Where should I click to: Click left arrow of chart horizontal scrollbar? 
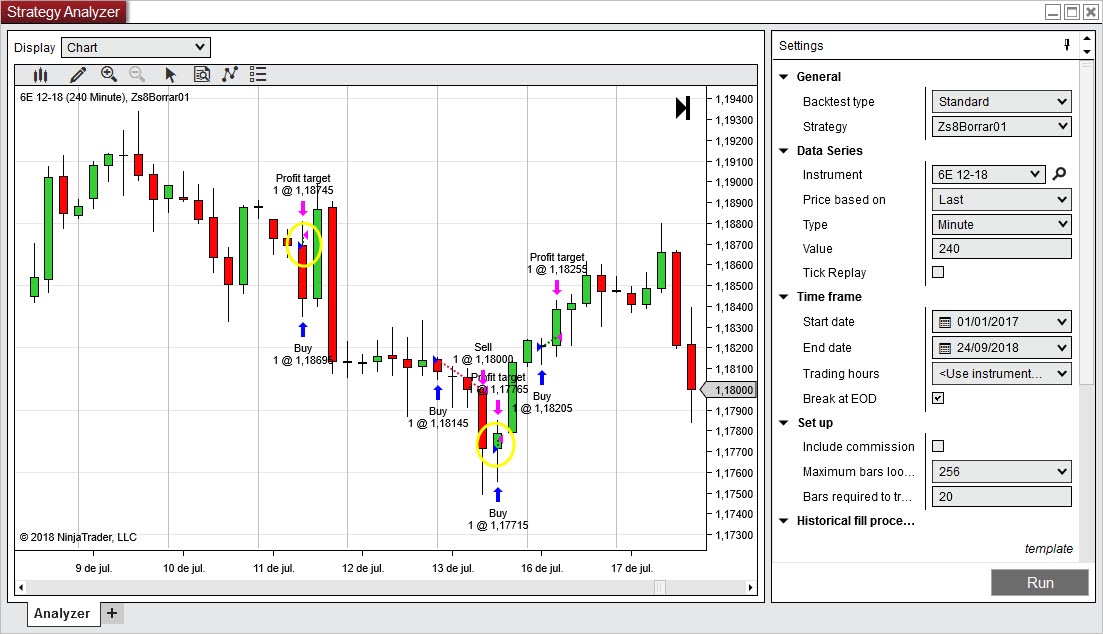click(21, 587)
